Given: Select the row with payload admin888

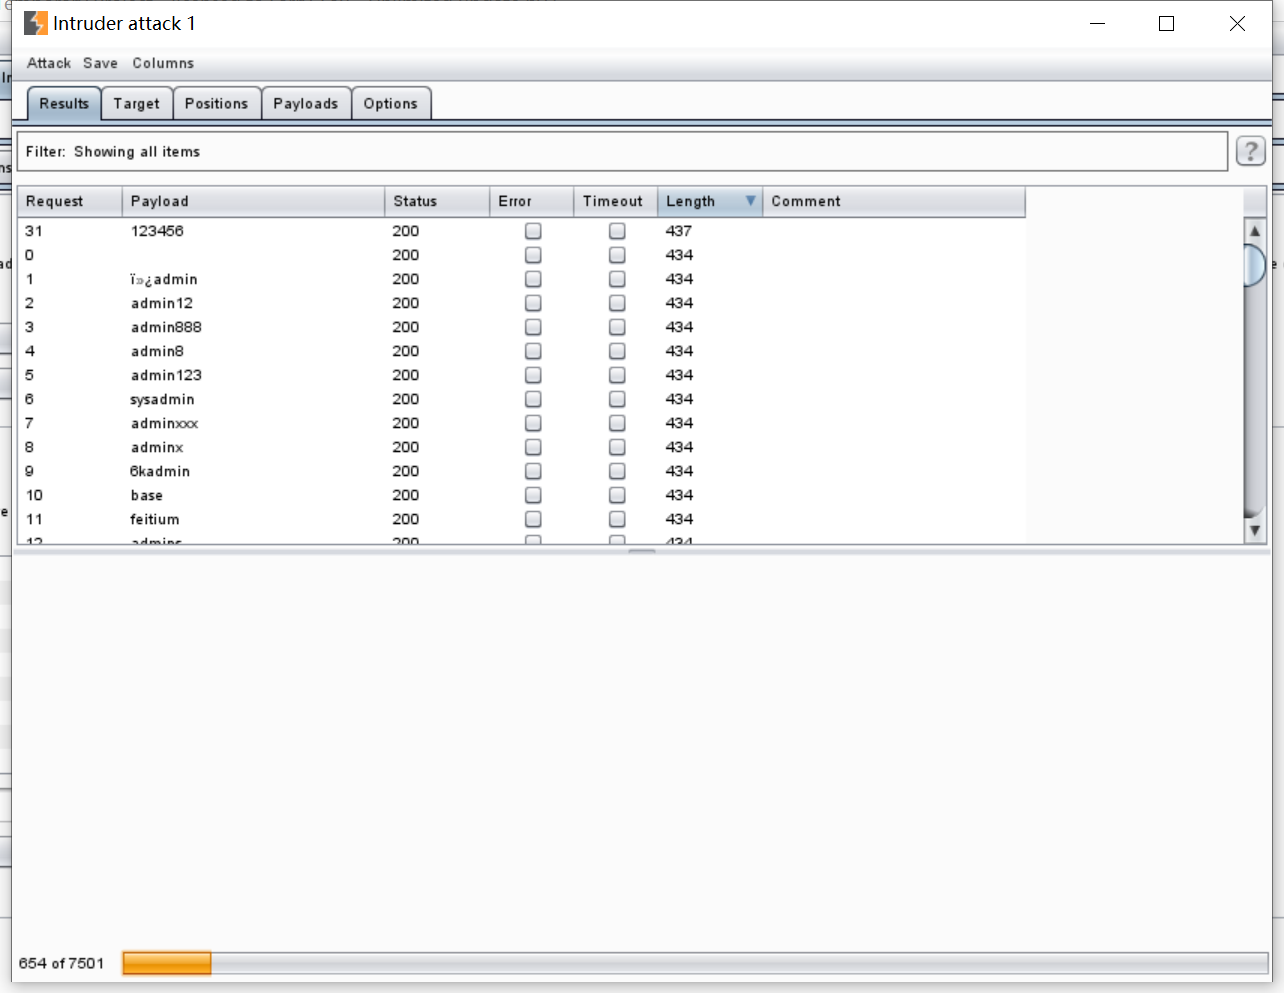Looking at the screenshot, I should (521, 327).
